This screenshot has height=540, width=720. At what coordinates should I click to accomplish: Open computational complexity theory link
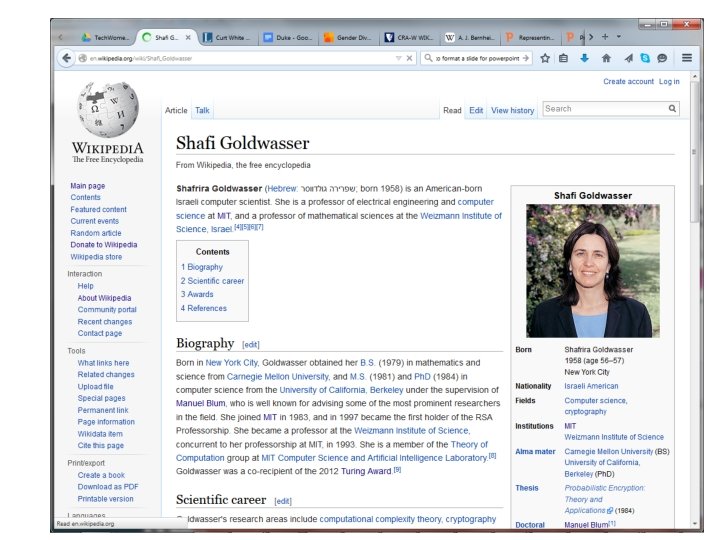(x=380, y=519)
